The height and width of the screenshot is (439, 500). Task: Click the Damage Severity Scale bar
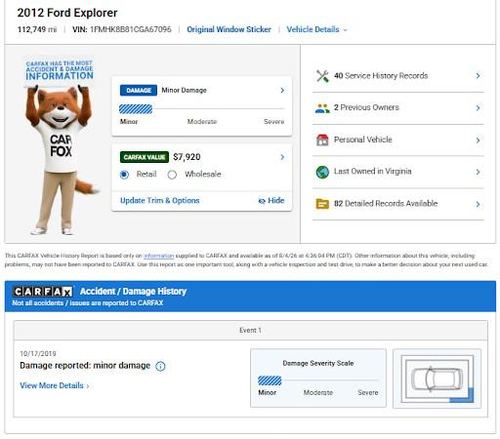[318, 380]
